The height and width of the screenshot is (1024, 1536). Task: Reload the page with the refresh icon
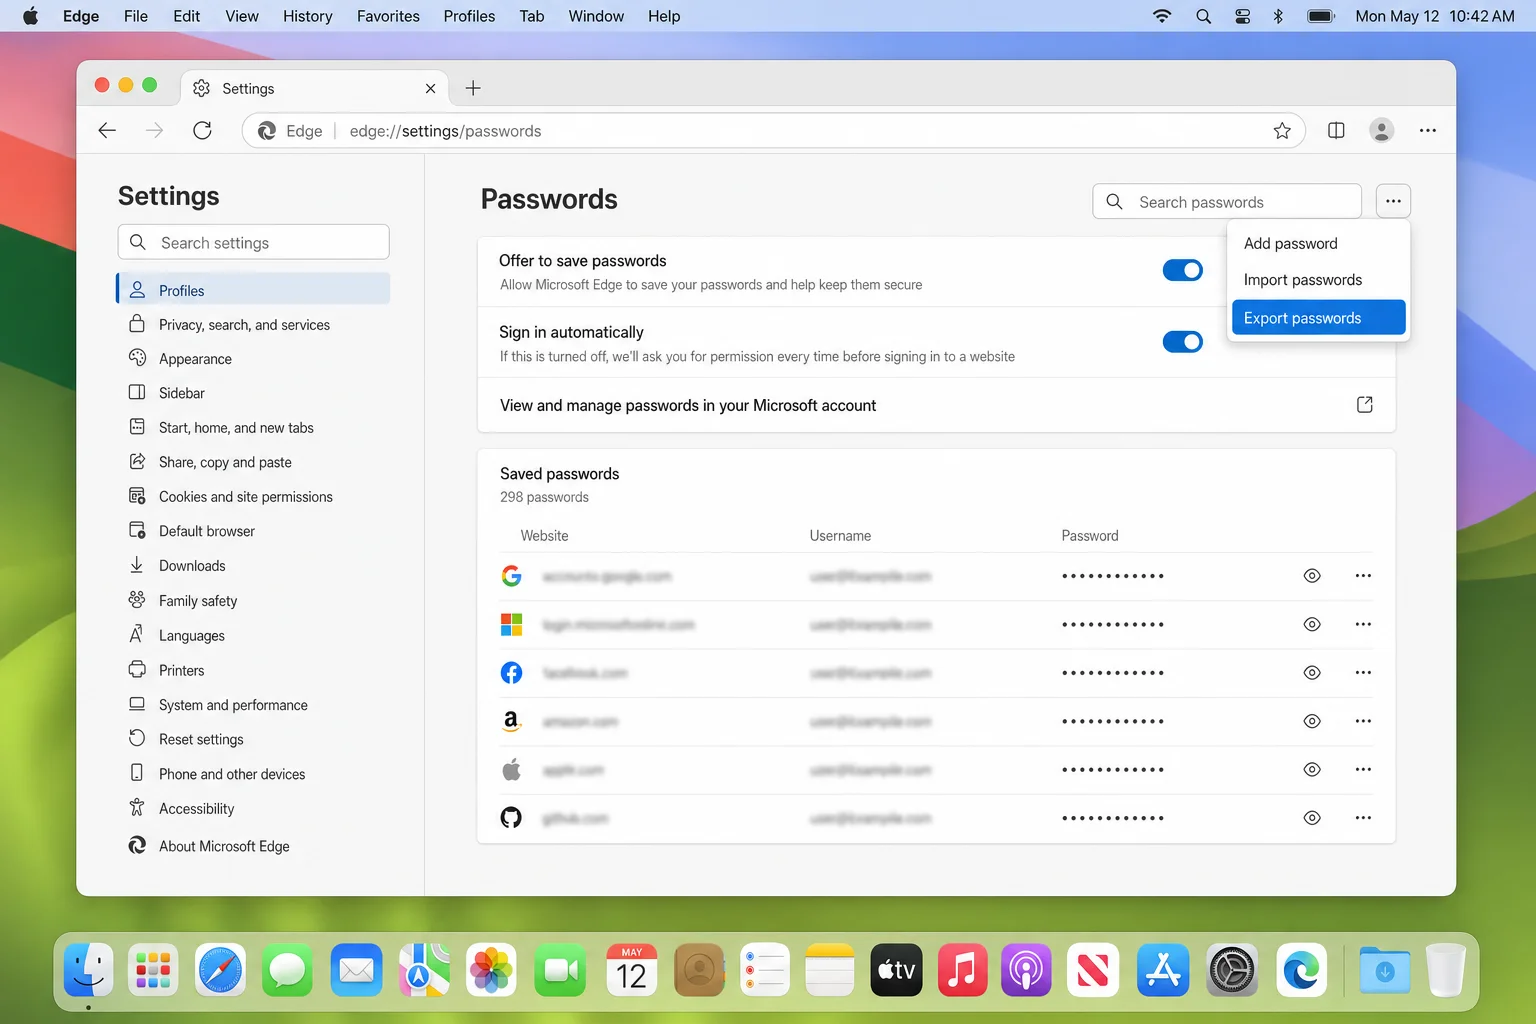pos(202,131)
